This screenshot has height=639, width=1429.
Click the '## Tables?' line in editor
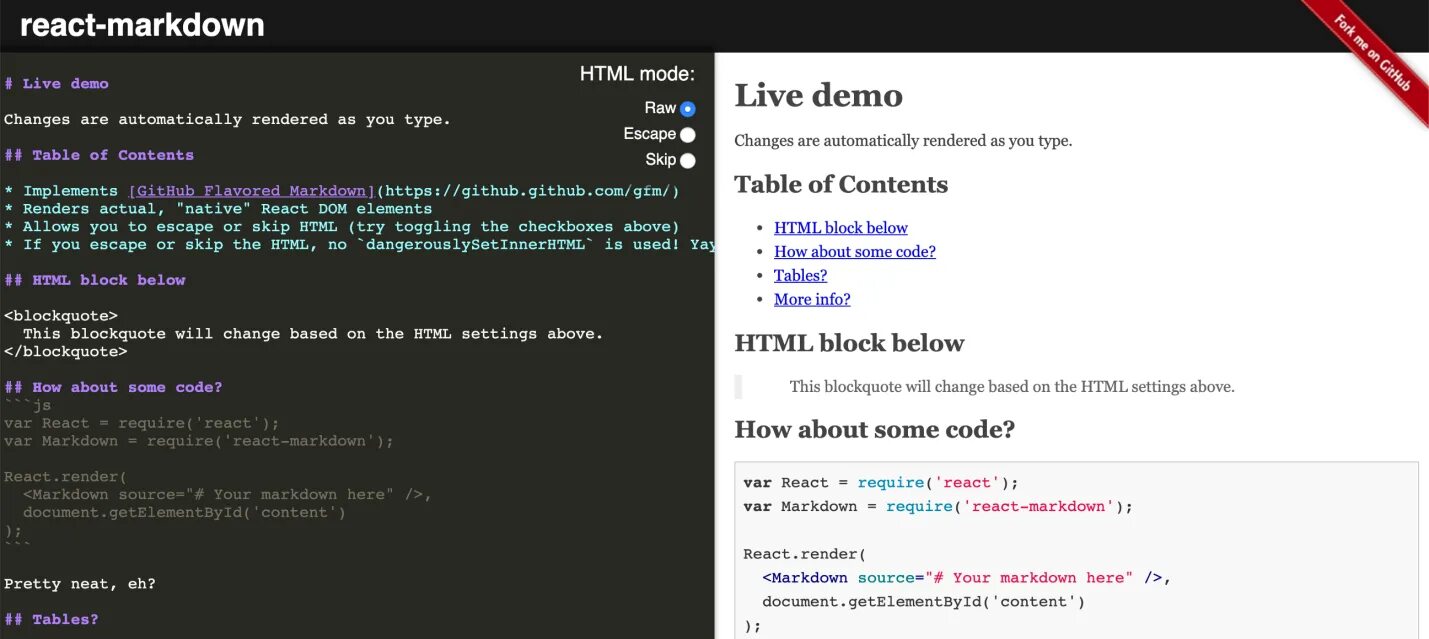(51, 620)
